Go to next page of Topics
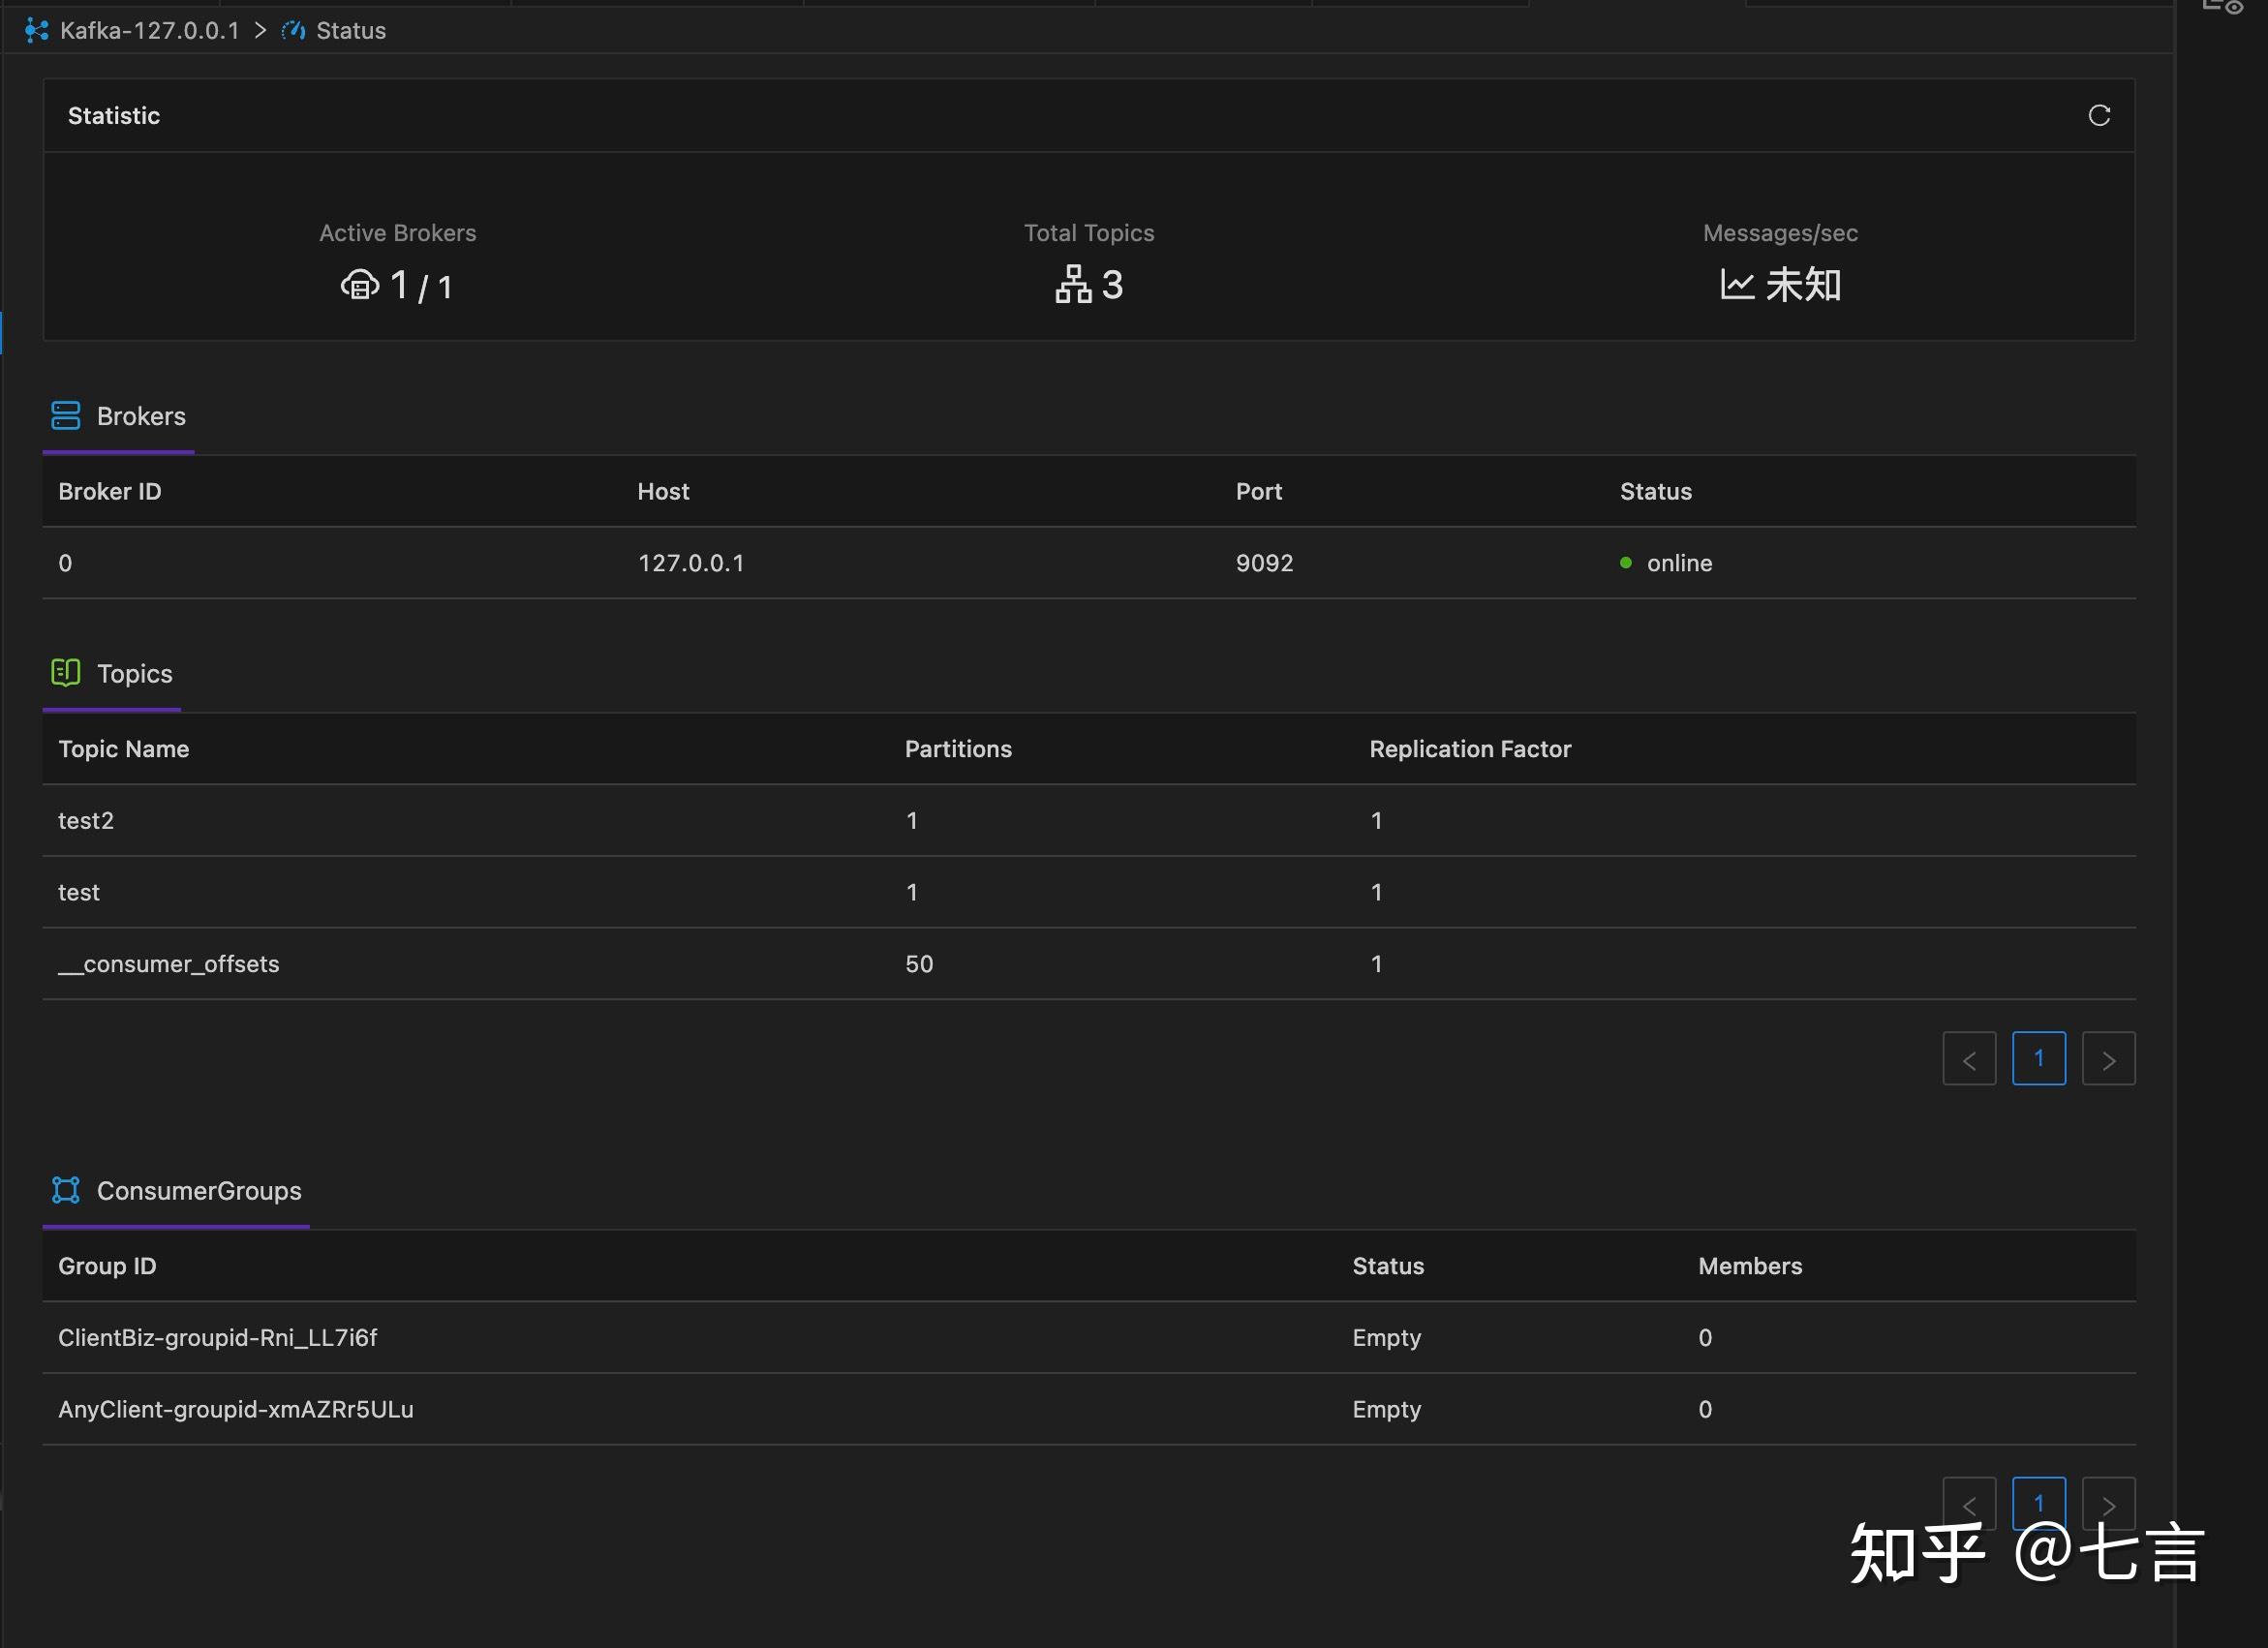 click(x=2108, y=1057)
